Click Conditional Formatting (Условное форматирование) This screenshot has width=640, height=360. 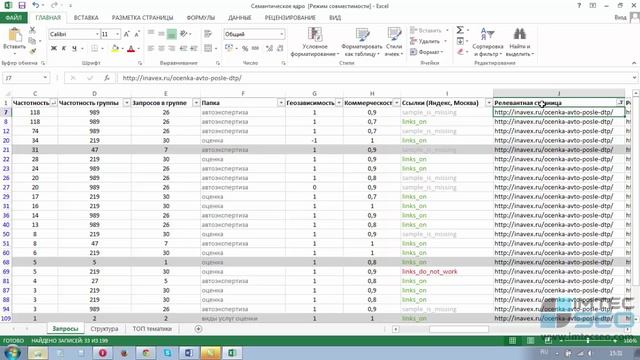point(315,42)
